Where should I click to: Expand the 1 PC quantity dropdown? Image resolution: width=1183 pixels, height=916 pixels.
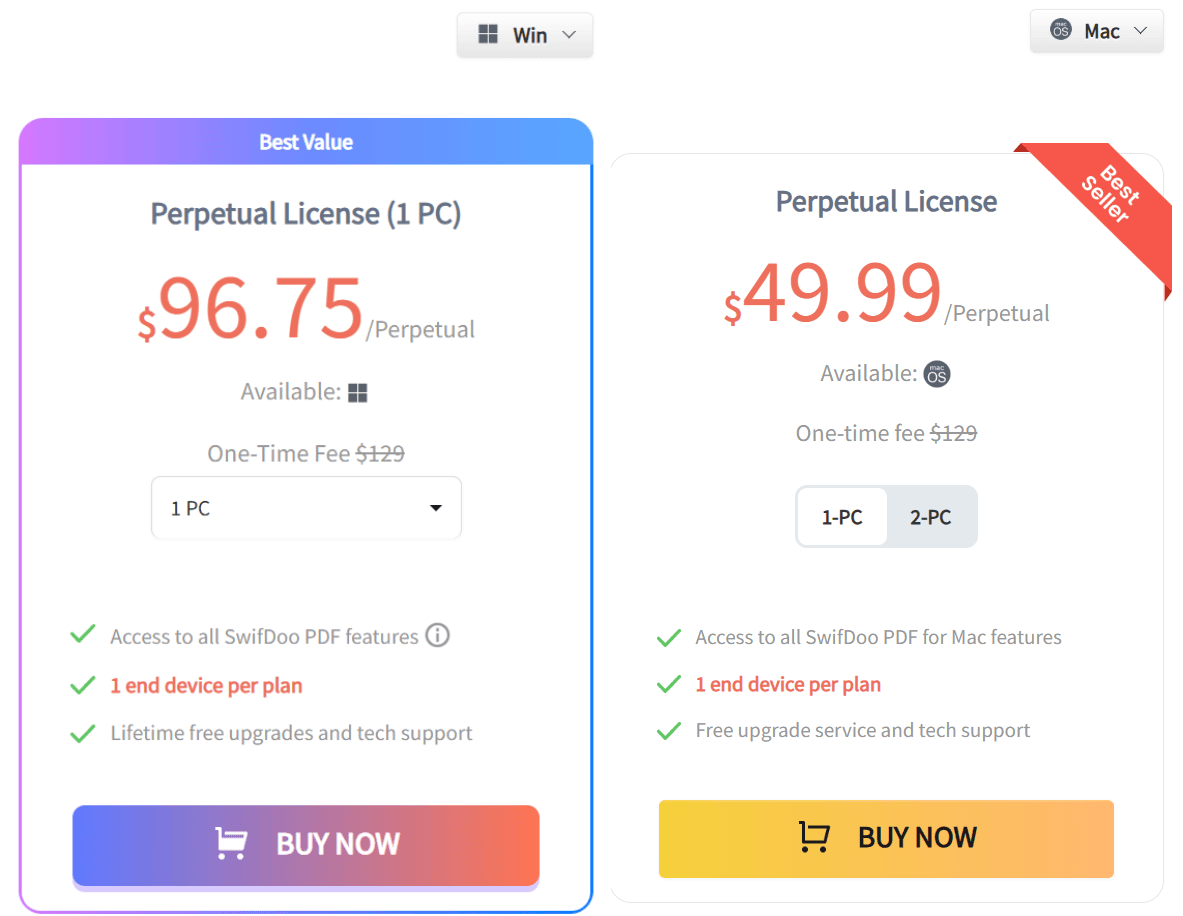coord(306,508)
